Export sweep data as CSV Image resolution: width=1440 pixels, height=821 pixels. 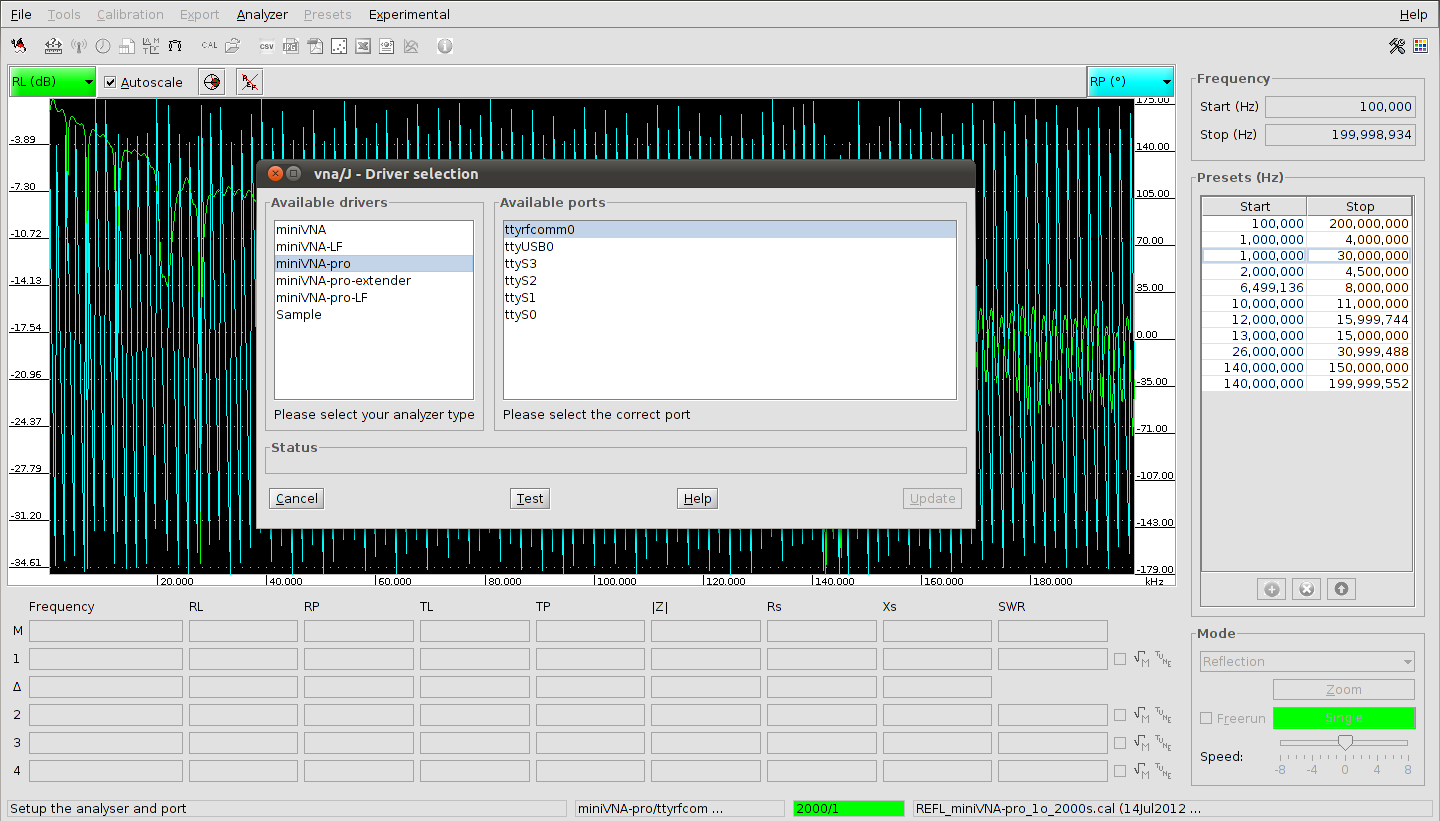(x=267, y=46)
